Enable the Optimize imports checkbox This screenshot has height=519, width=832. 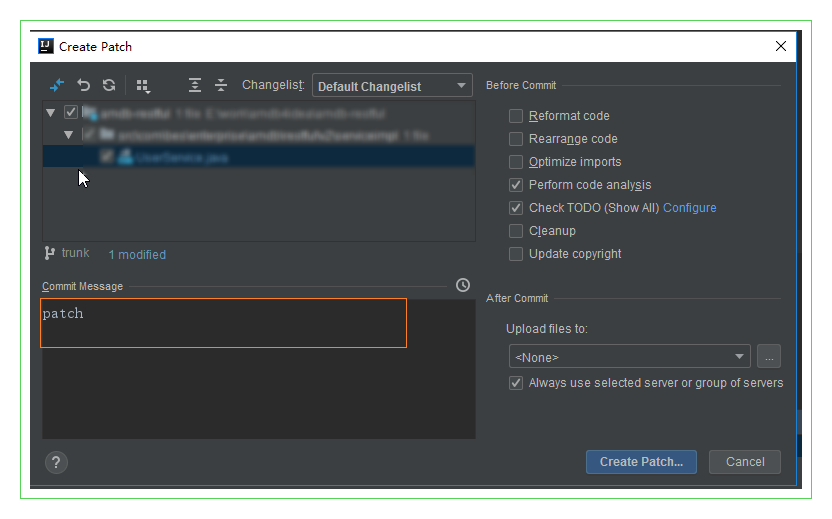click(x=516, y=162)
